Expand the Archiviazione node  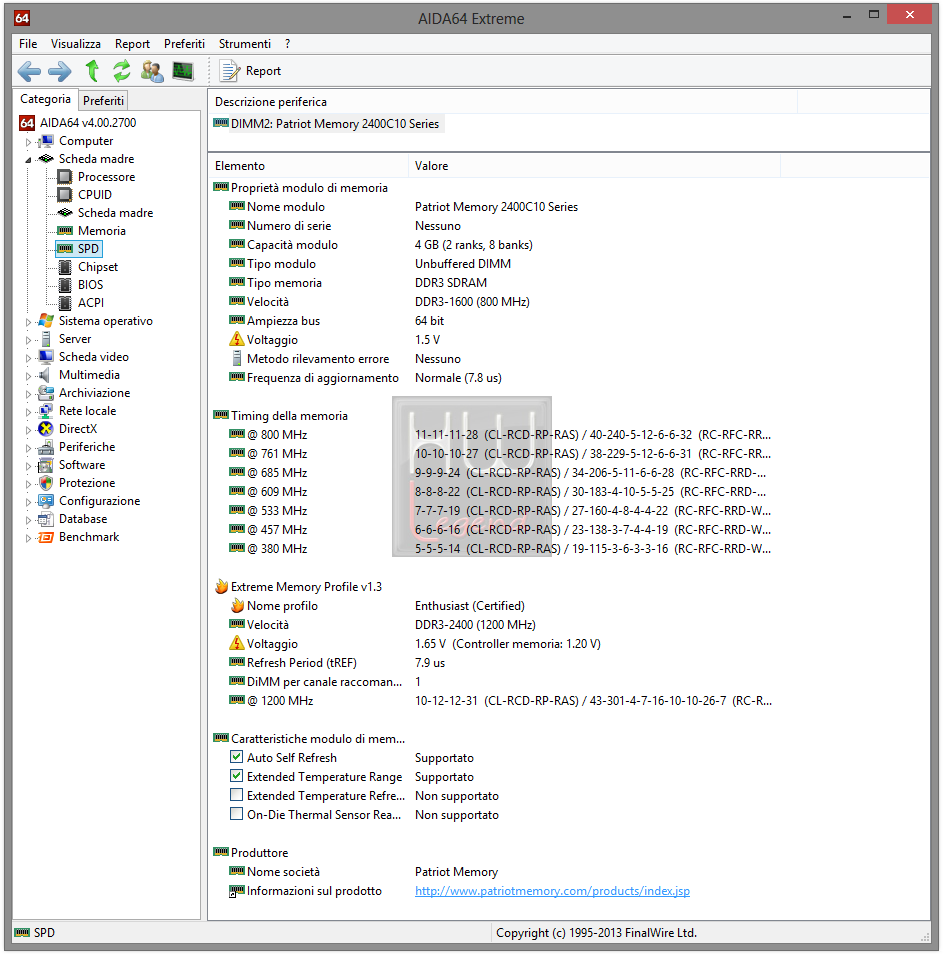click(28, 394)
